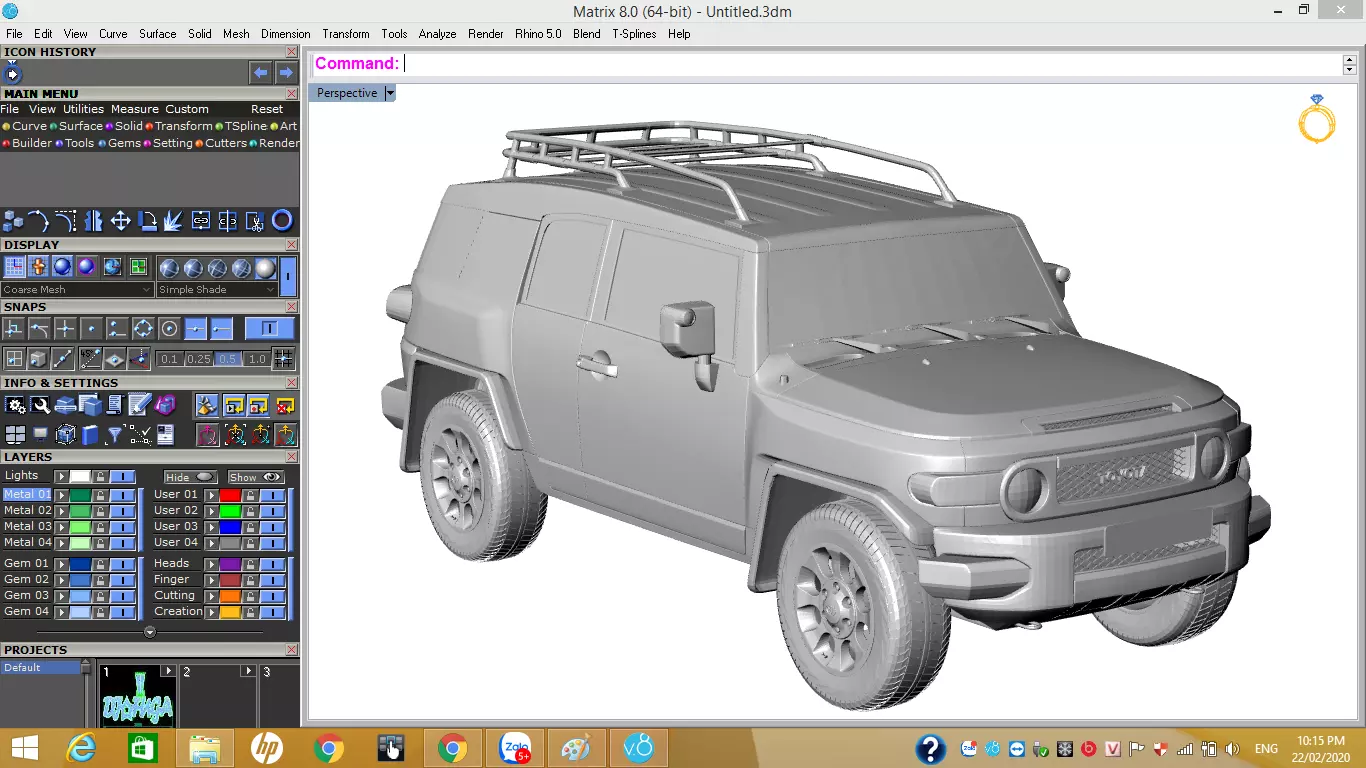Click the red X arrow icon in Info & Settings
The image size is (1366, 768).
tap(285, 405)
